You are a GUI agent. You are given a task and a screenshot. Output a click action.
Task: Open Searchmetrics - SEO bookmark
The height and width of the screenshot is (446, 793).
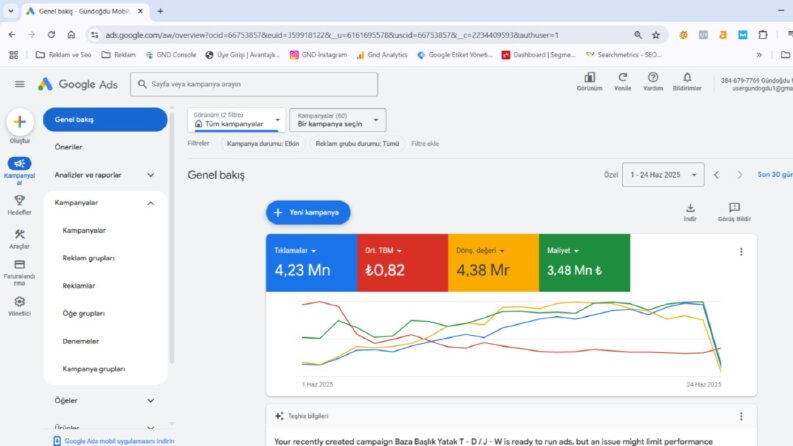(623, 55)
